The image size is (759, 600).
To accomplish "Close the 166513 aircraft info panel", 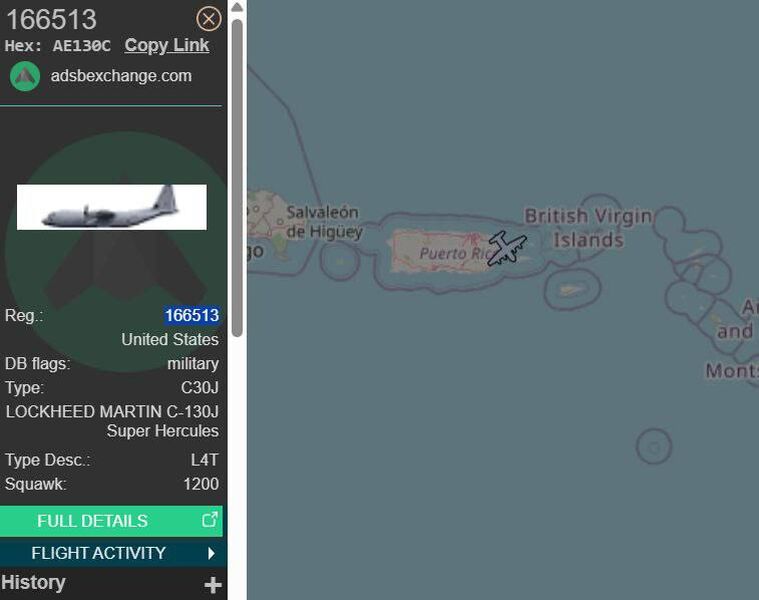I will pos(209,19).
